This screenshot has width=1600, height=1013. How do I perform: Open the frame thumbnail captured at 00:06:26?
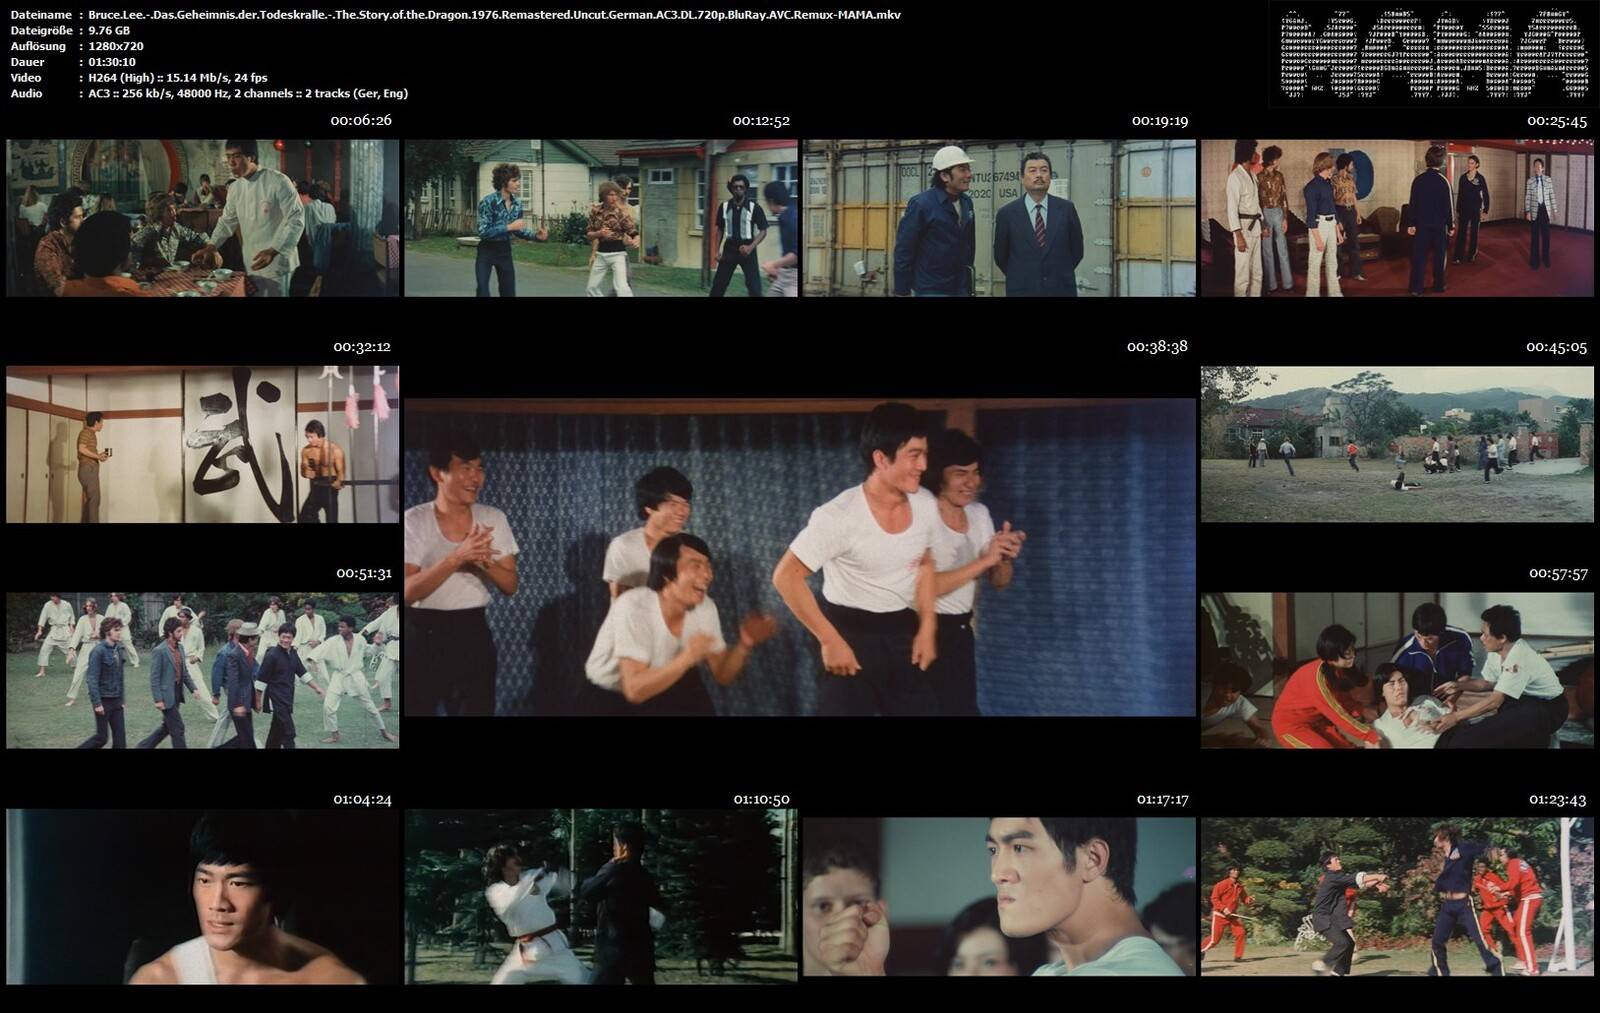pyautogui.click(x=202, y=217)
